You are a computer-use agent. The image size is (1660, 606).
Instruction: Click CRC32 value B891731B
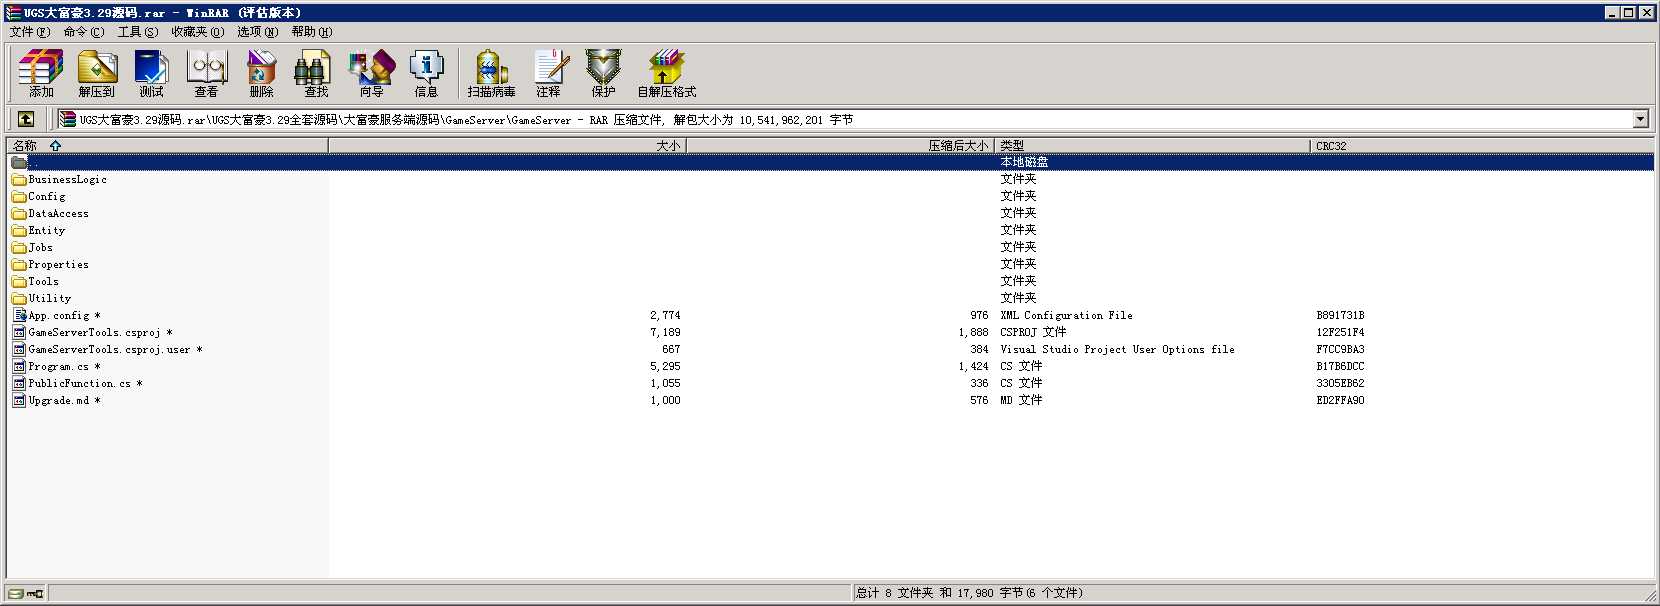click(1340, 315)
